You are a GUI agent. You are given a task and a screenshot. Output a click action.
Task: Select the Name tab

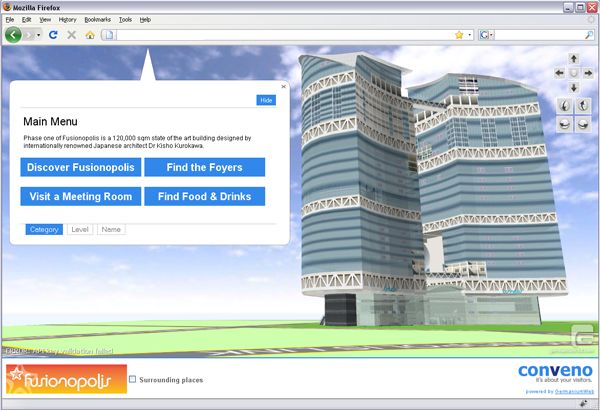tap(111, 229)
